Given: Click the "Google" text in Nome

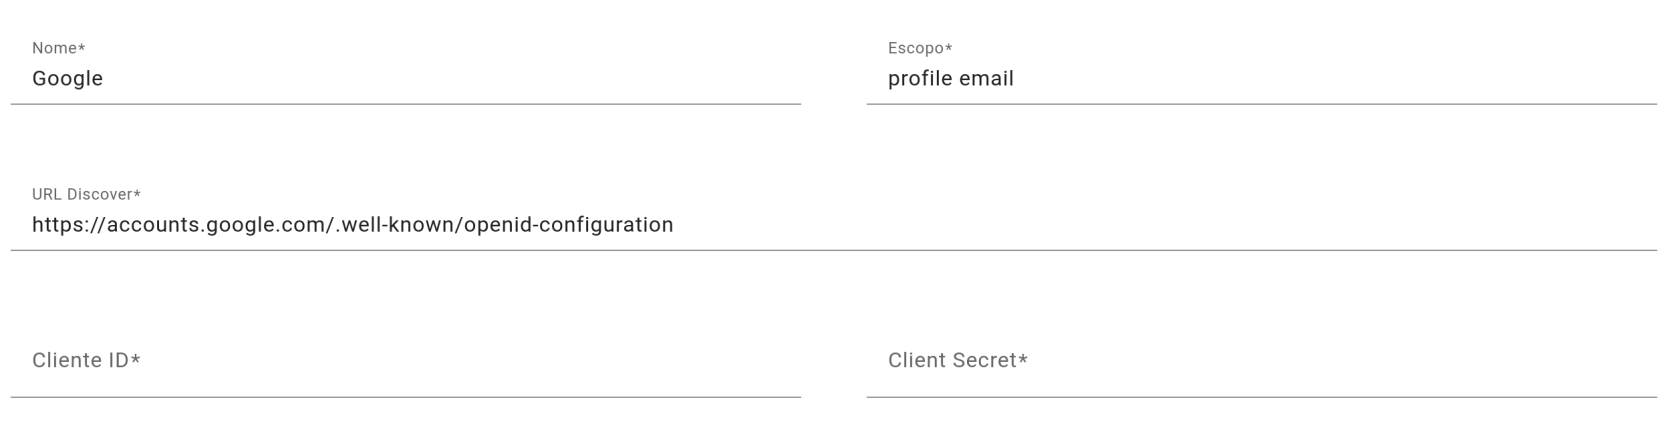Looking at the screenshot, I should tap(67, 79).
